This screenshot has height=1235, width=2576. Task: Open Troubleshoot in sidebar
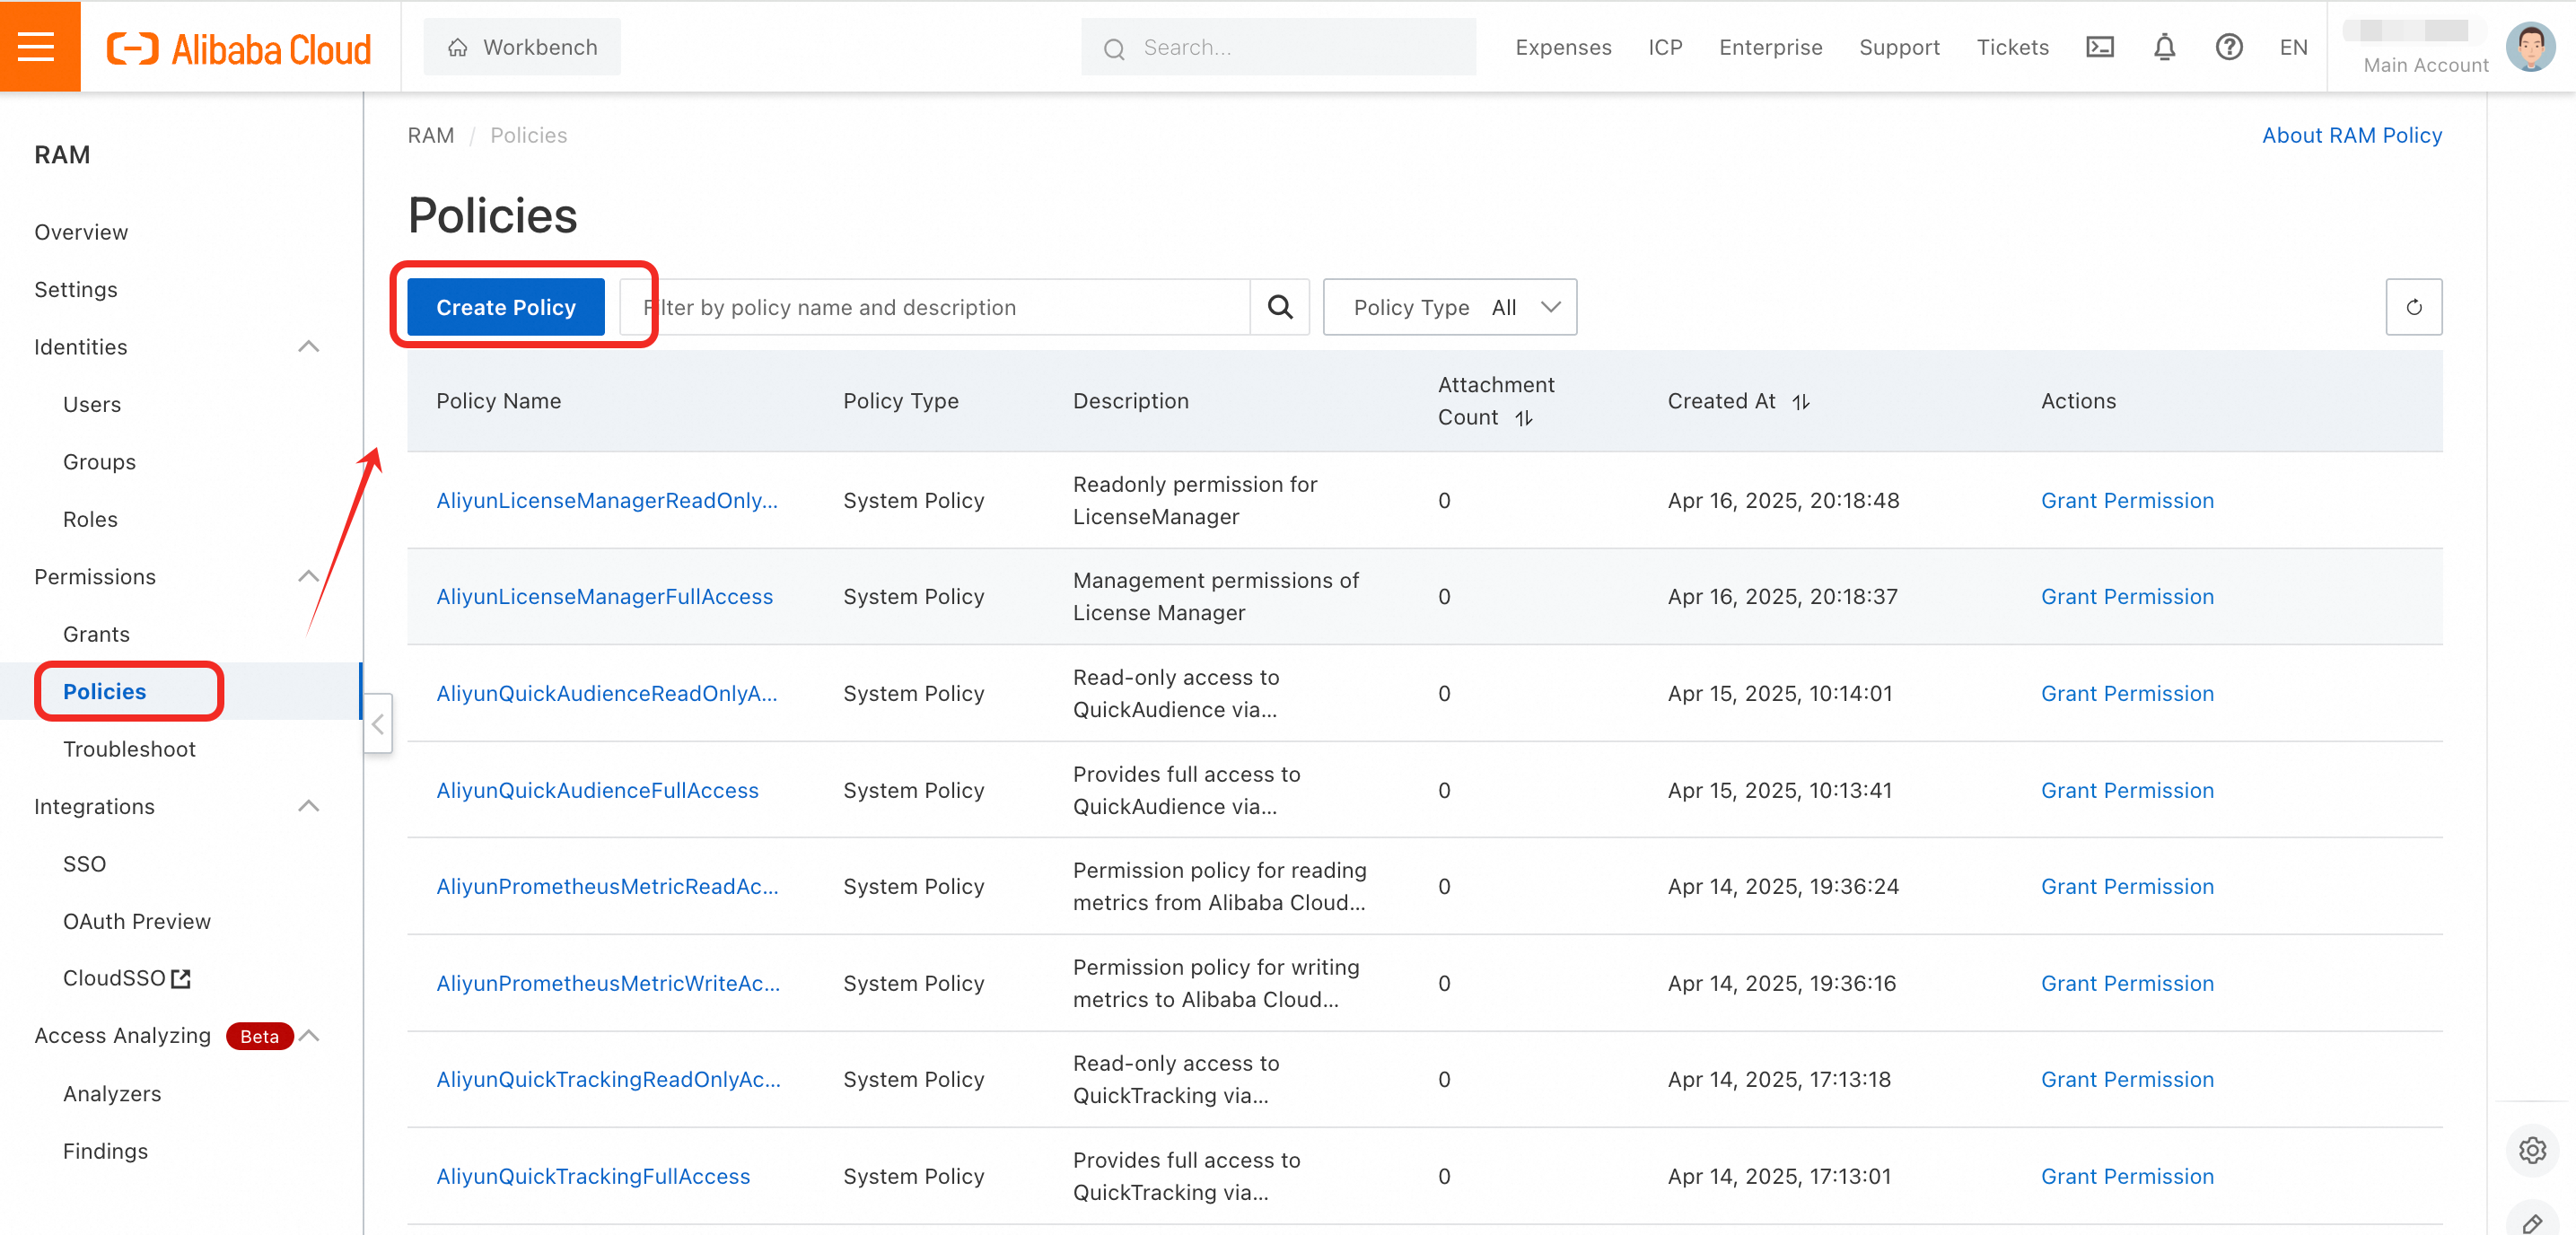pos(129,749)
